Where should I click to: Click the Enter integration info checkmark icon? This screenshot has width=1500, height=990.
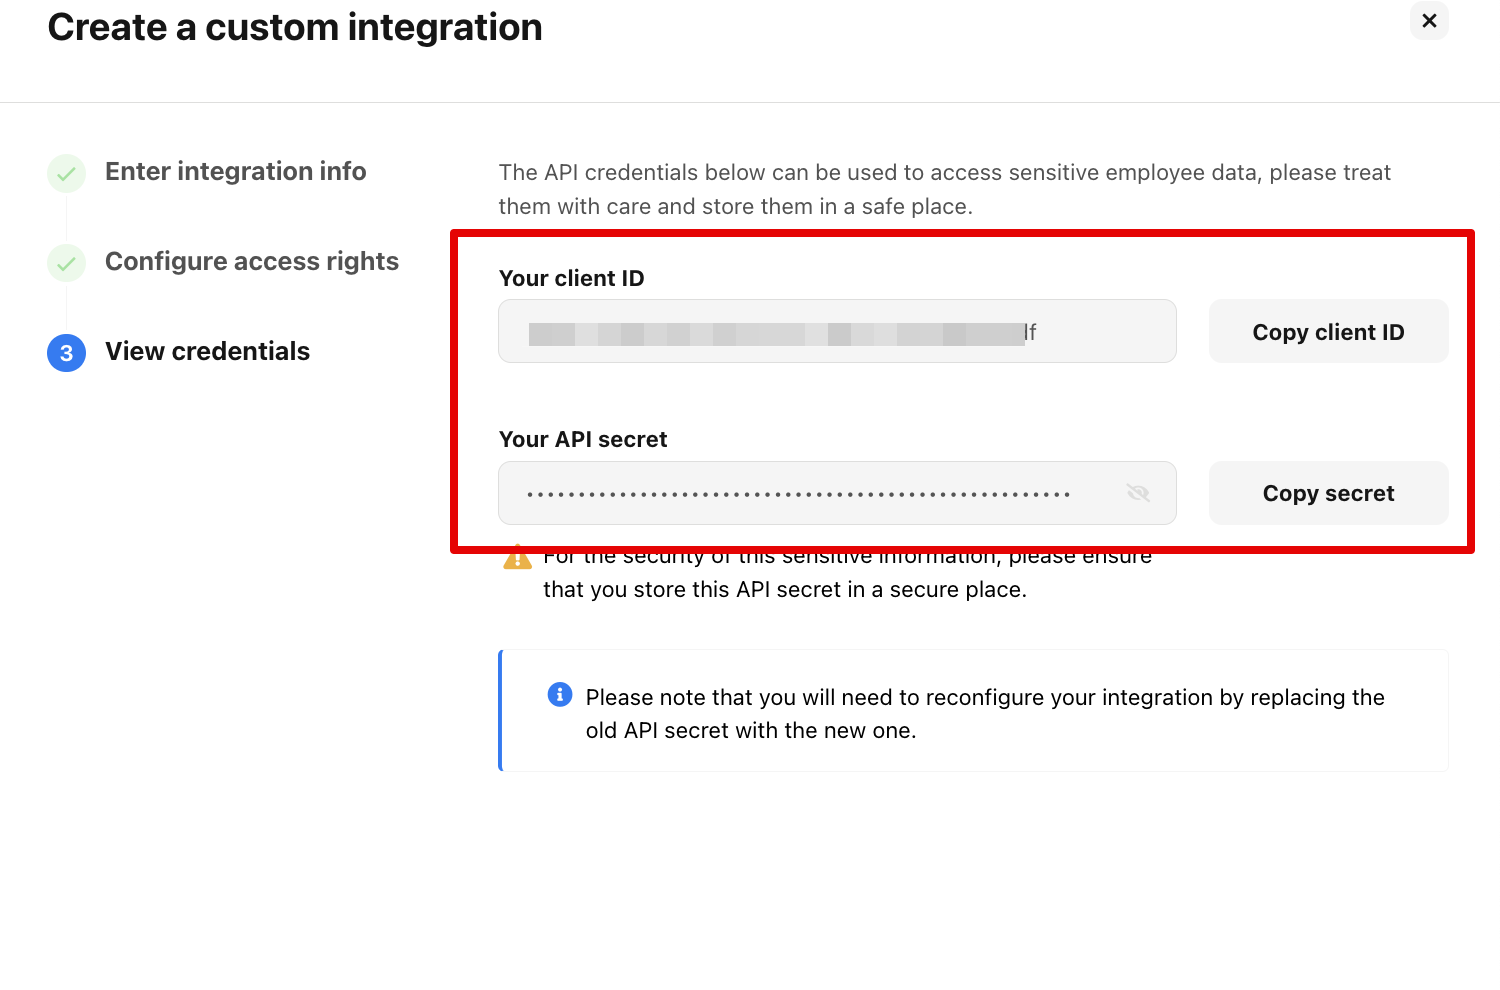66,174
